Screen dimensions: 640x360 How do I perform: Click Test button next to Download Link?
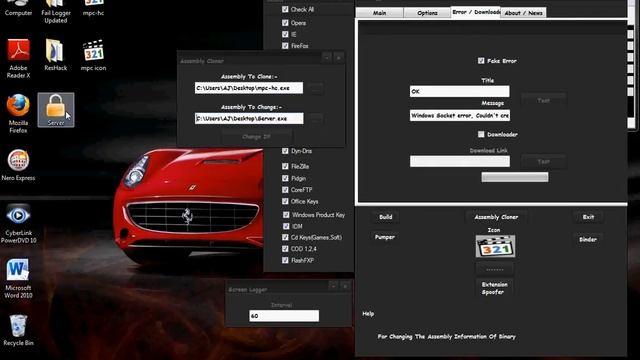pyautogui.click(x=543, y=162)
